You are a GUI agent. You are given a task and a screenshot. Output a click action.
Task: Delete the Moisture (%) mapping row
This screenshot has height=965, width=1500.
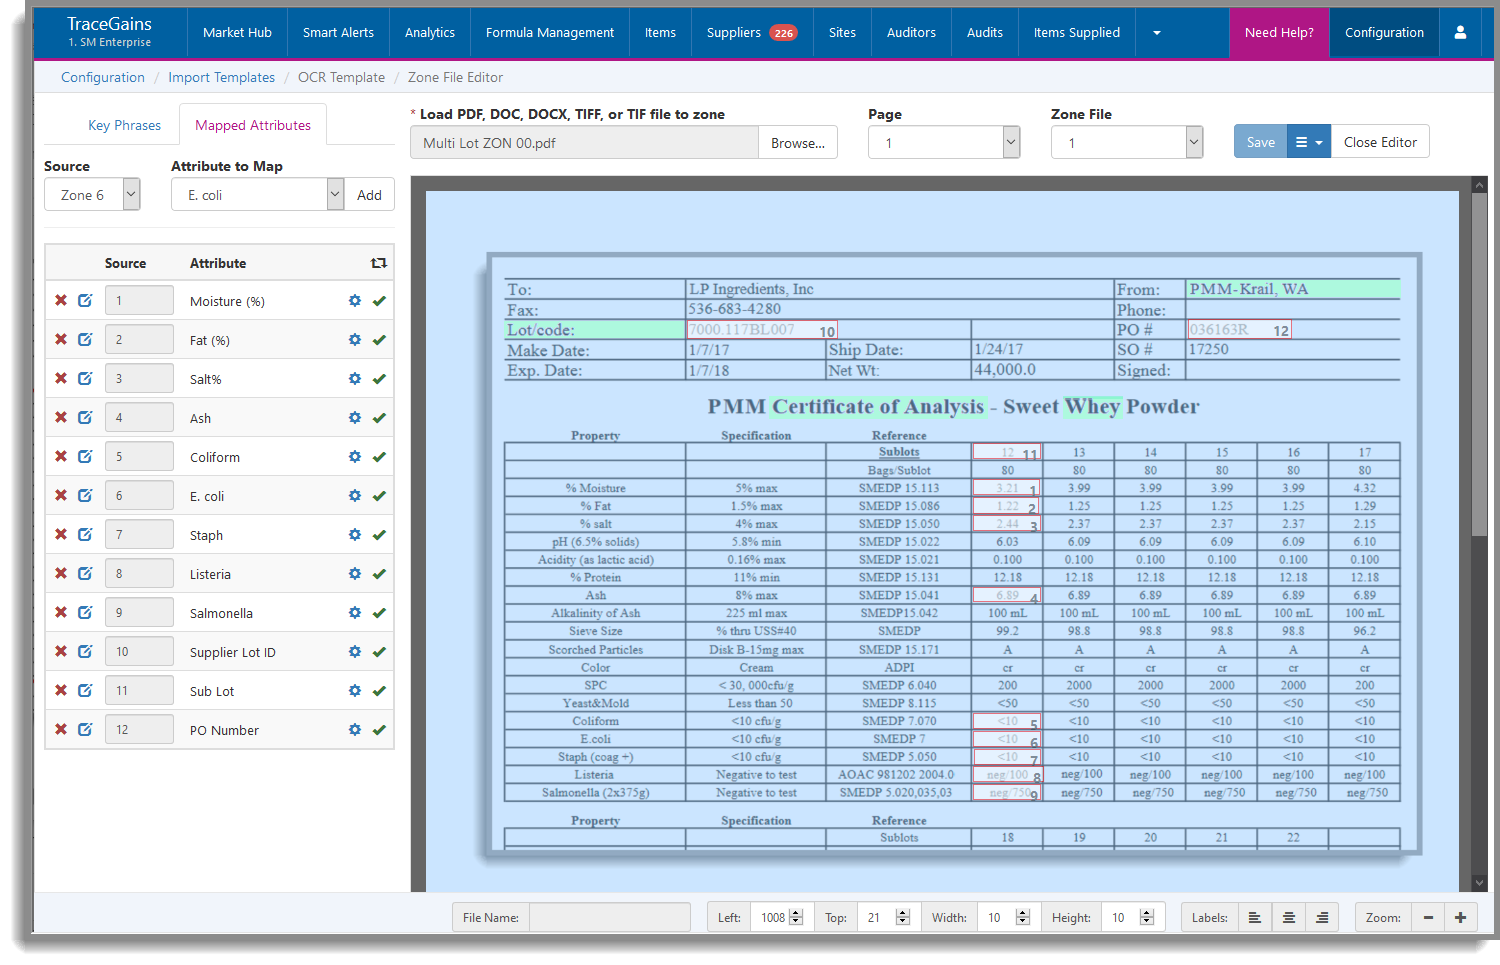(61, 301)
